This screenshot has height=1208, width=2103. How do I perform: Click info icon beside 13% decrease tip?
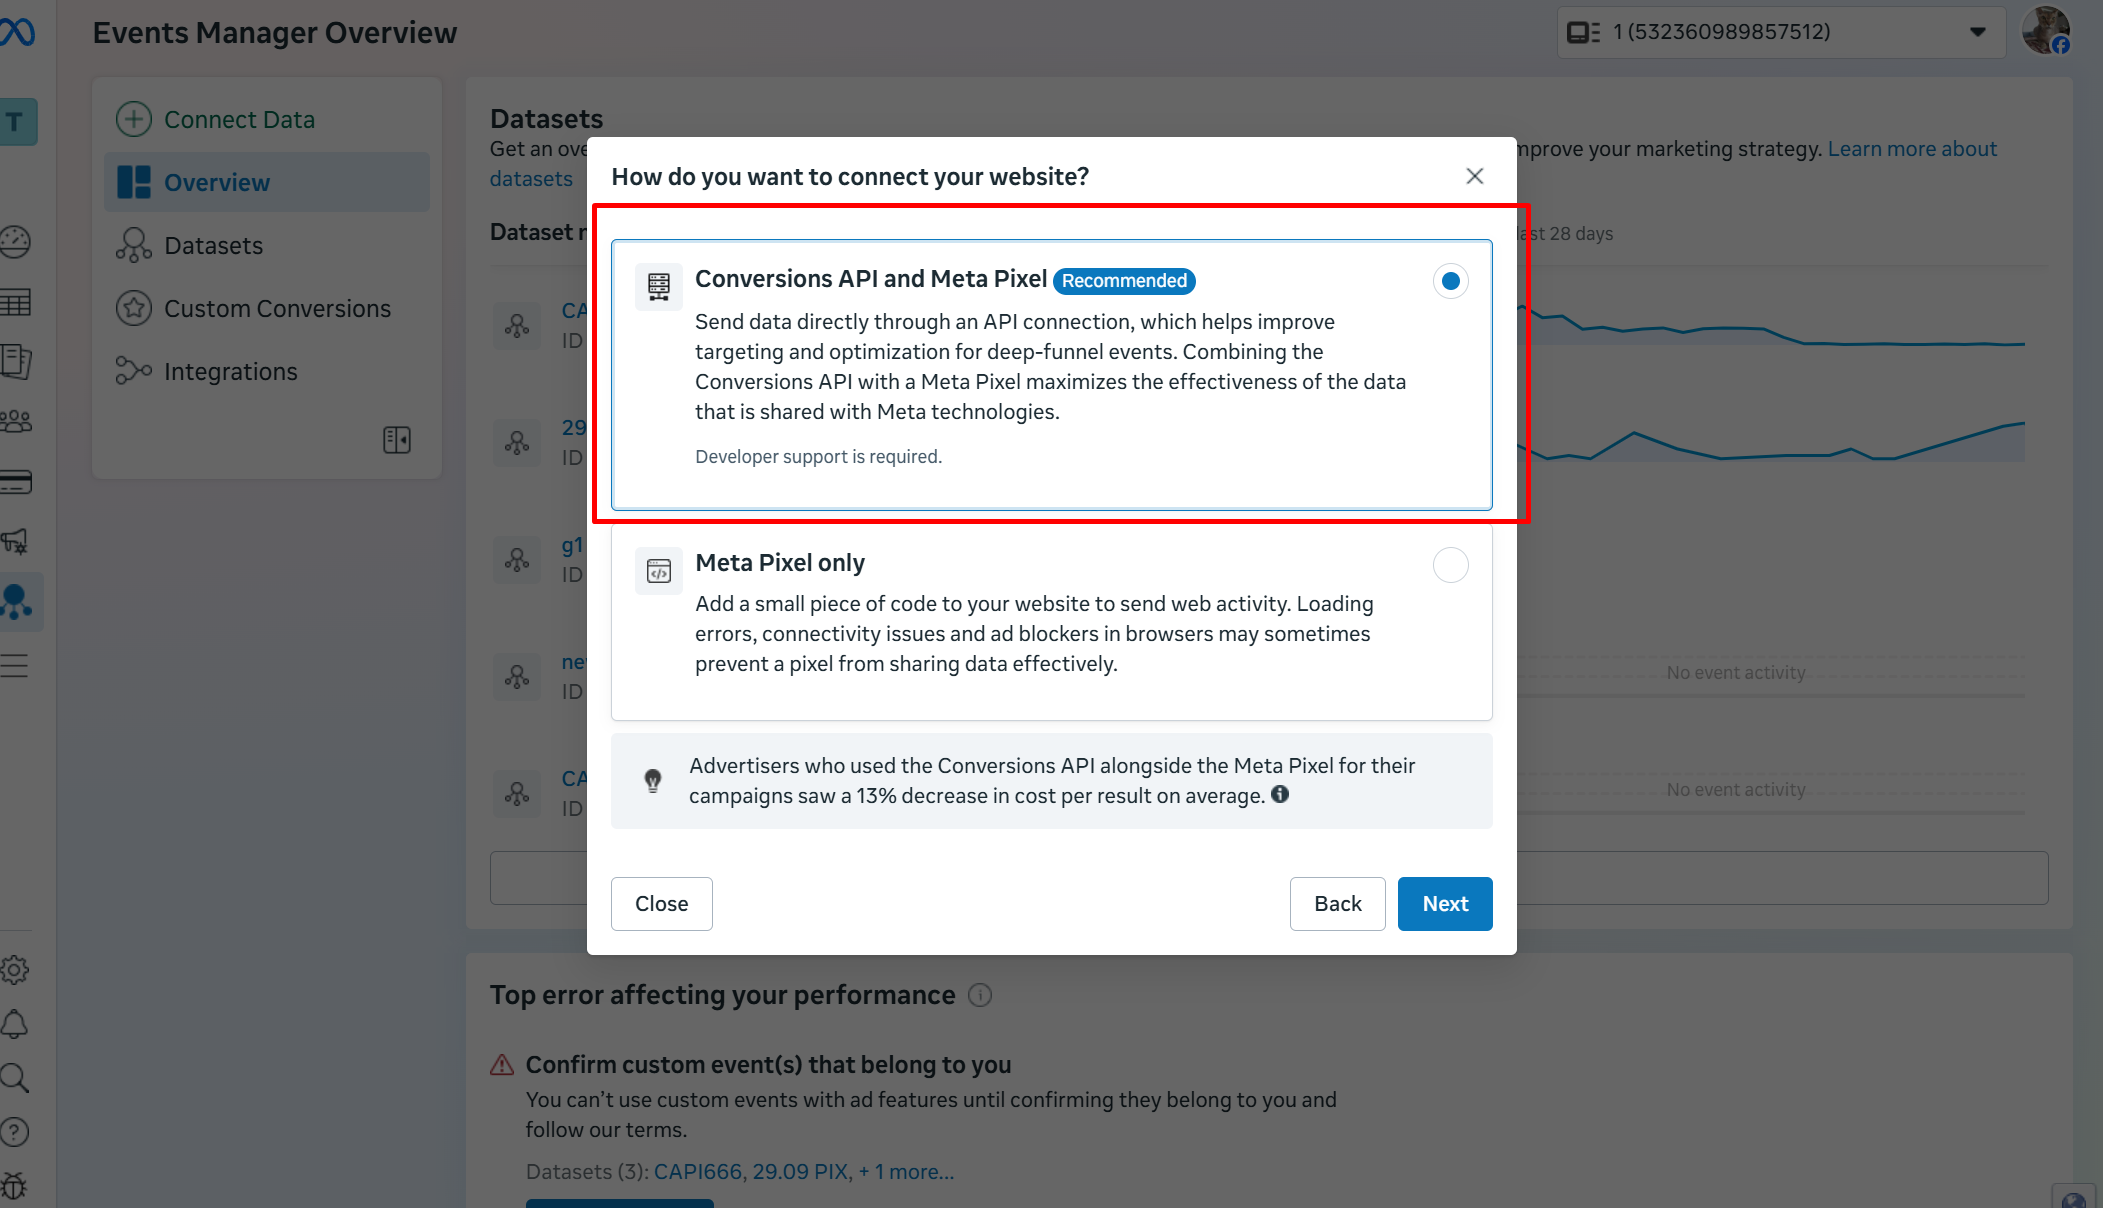tap(1280, 794)
